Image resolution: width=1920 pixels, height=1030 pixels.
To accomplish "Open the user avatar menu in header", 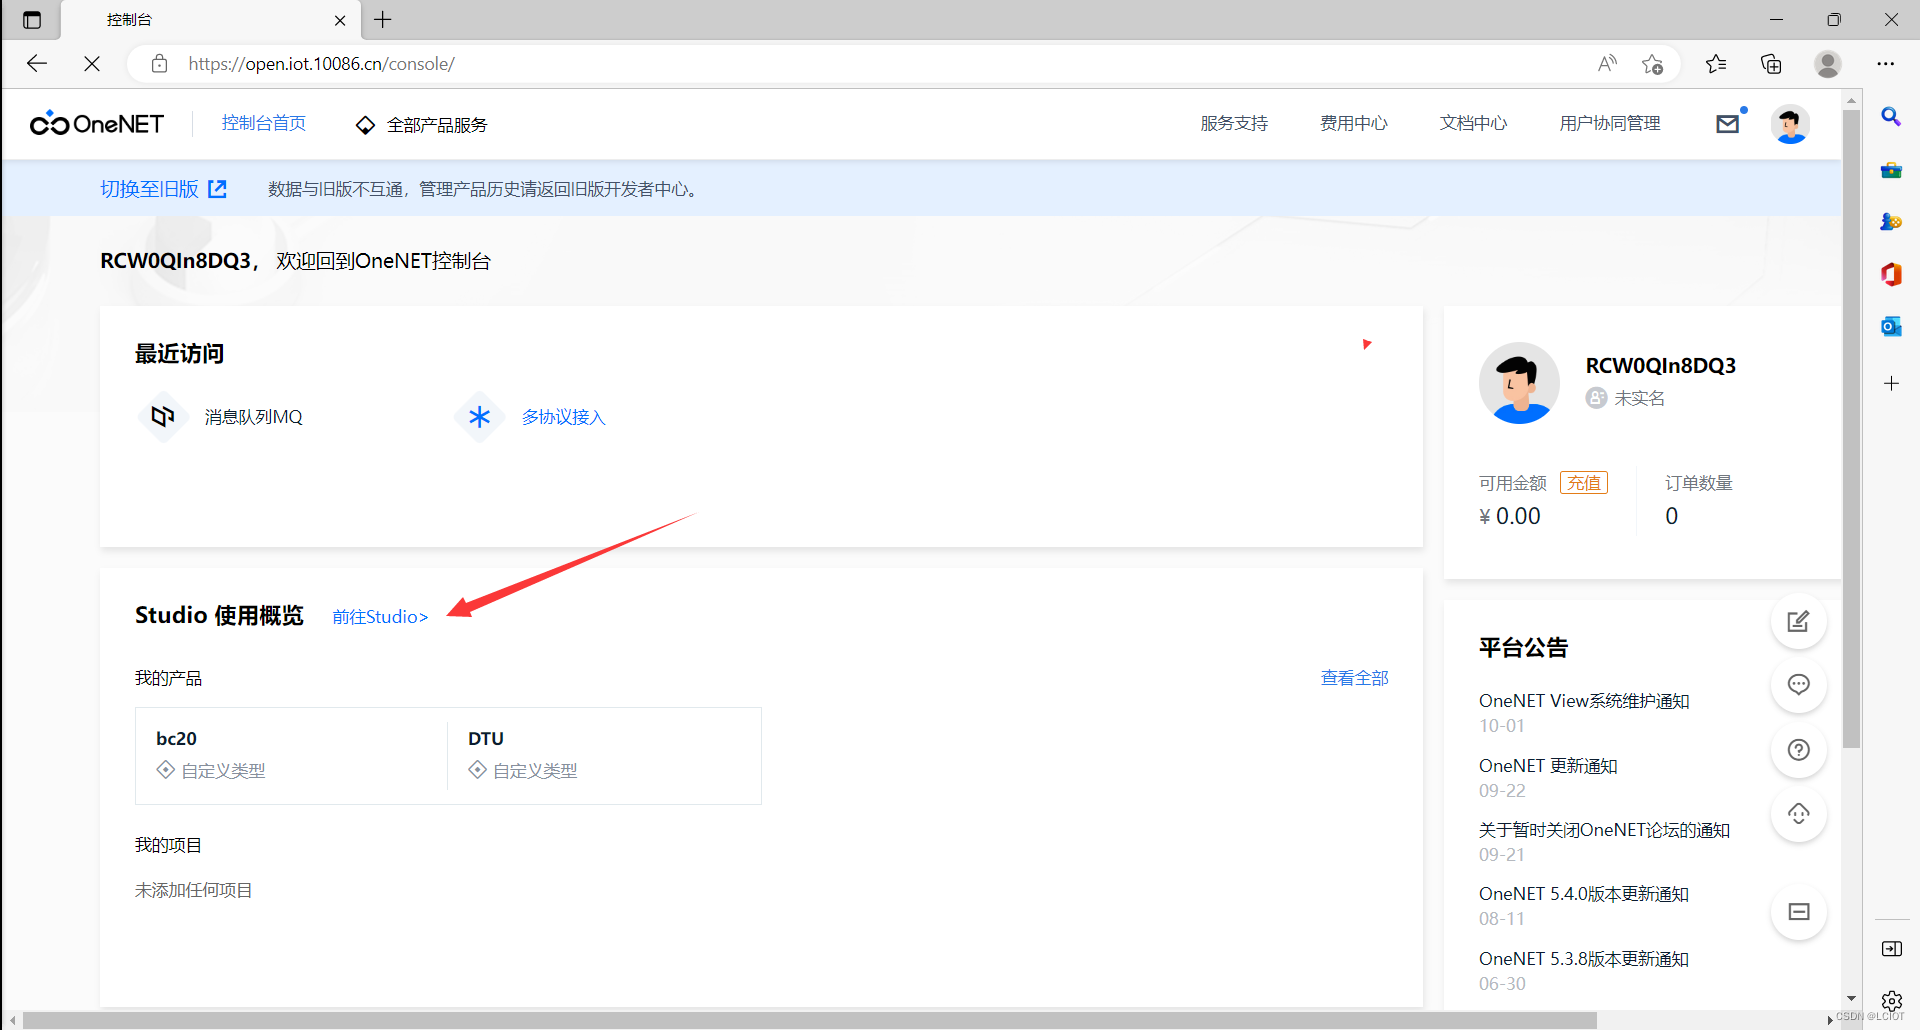I will 1790,124.
